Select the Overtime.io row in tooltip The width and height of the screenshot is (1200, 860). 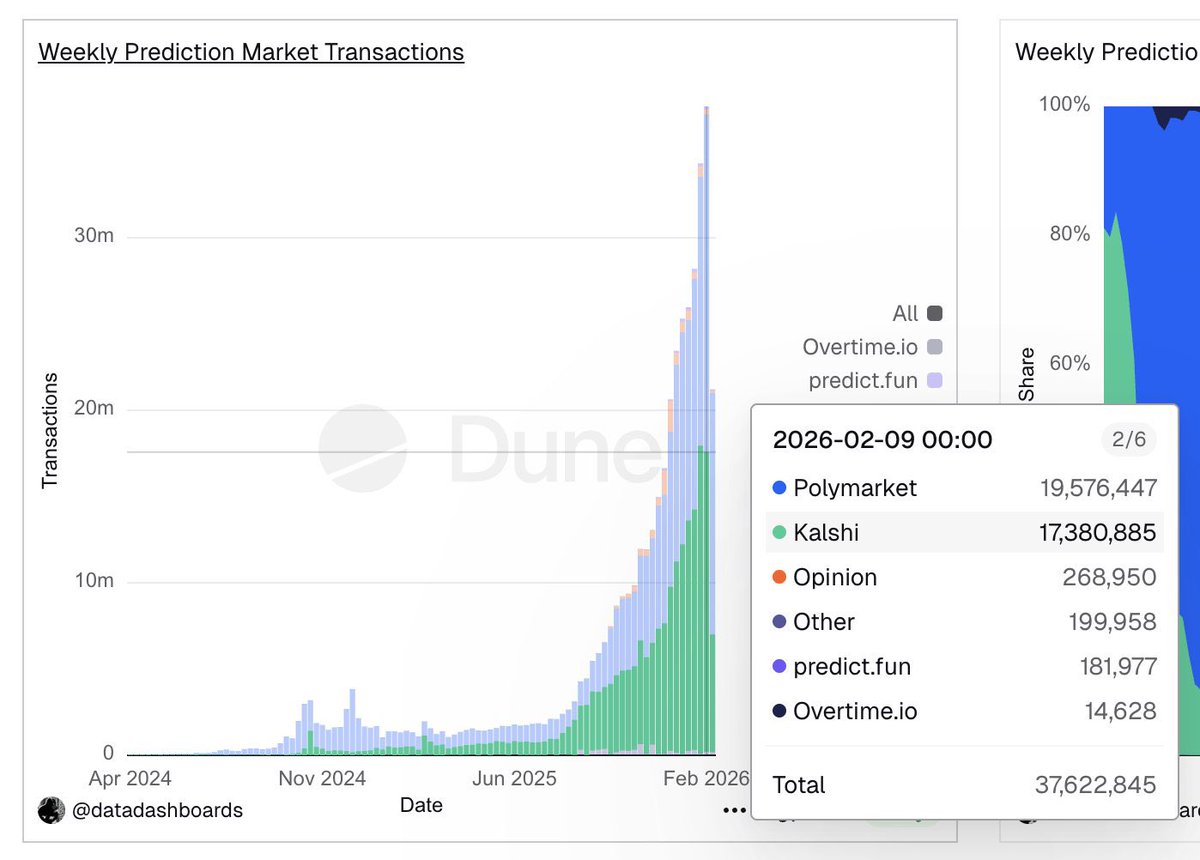965,712
